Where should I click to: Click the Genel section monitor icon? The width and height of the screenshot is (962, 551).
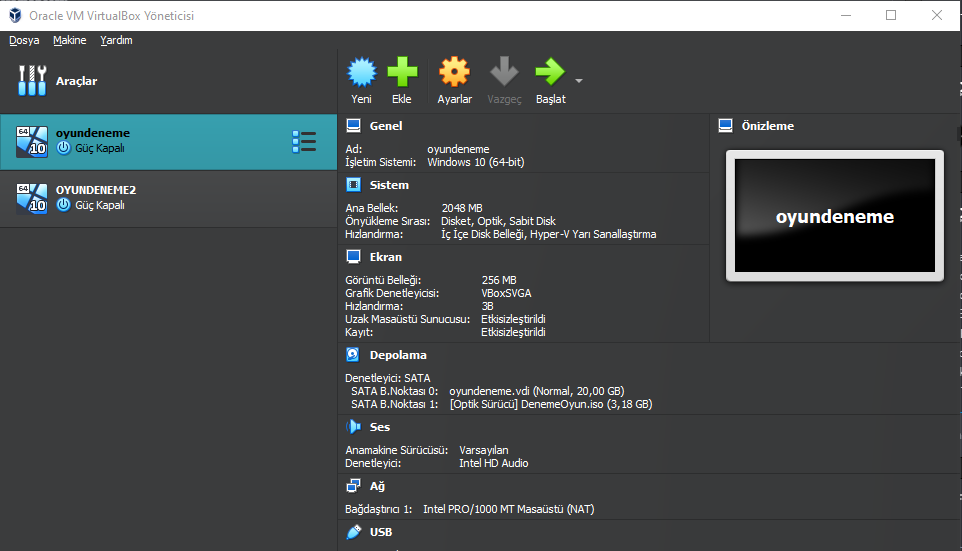[353, 126]
